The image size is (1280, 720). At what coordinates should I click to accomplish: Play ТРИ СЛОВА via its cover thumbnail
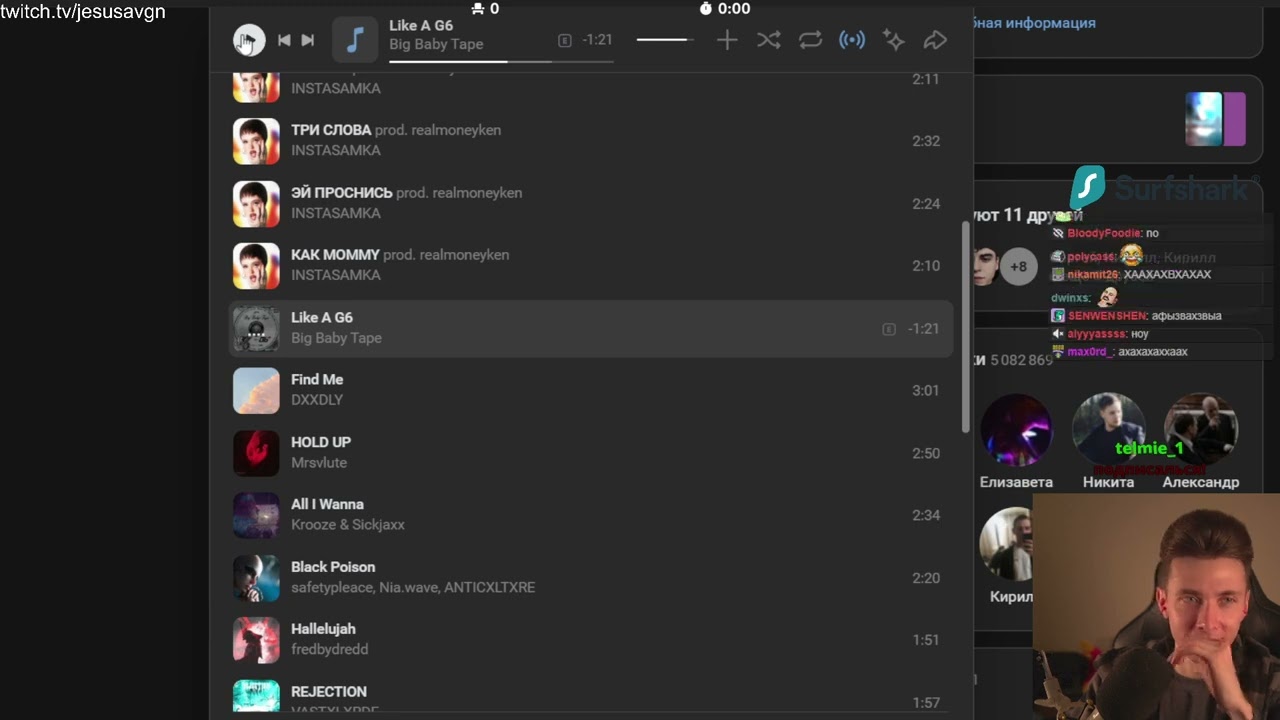point(256,141)
